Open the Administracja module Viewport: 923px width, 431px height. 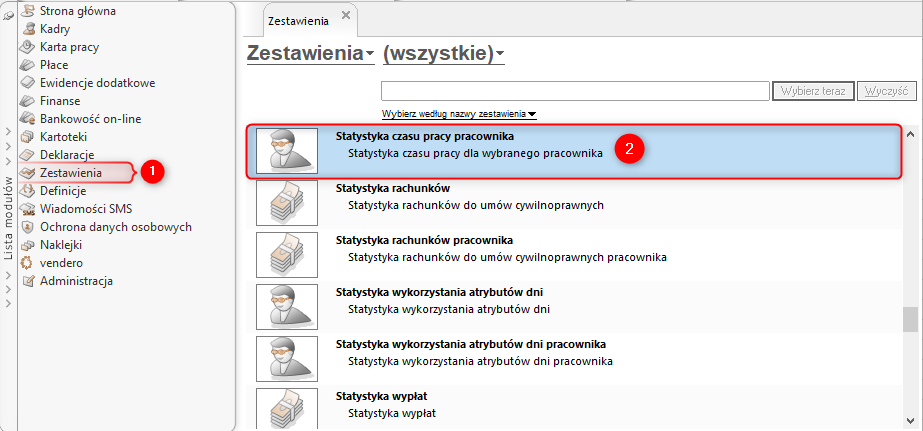click(77, 281)
